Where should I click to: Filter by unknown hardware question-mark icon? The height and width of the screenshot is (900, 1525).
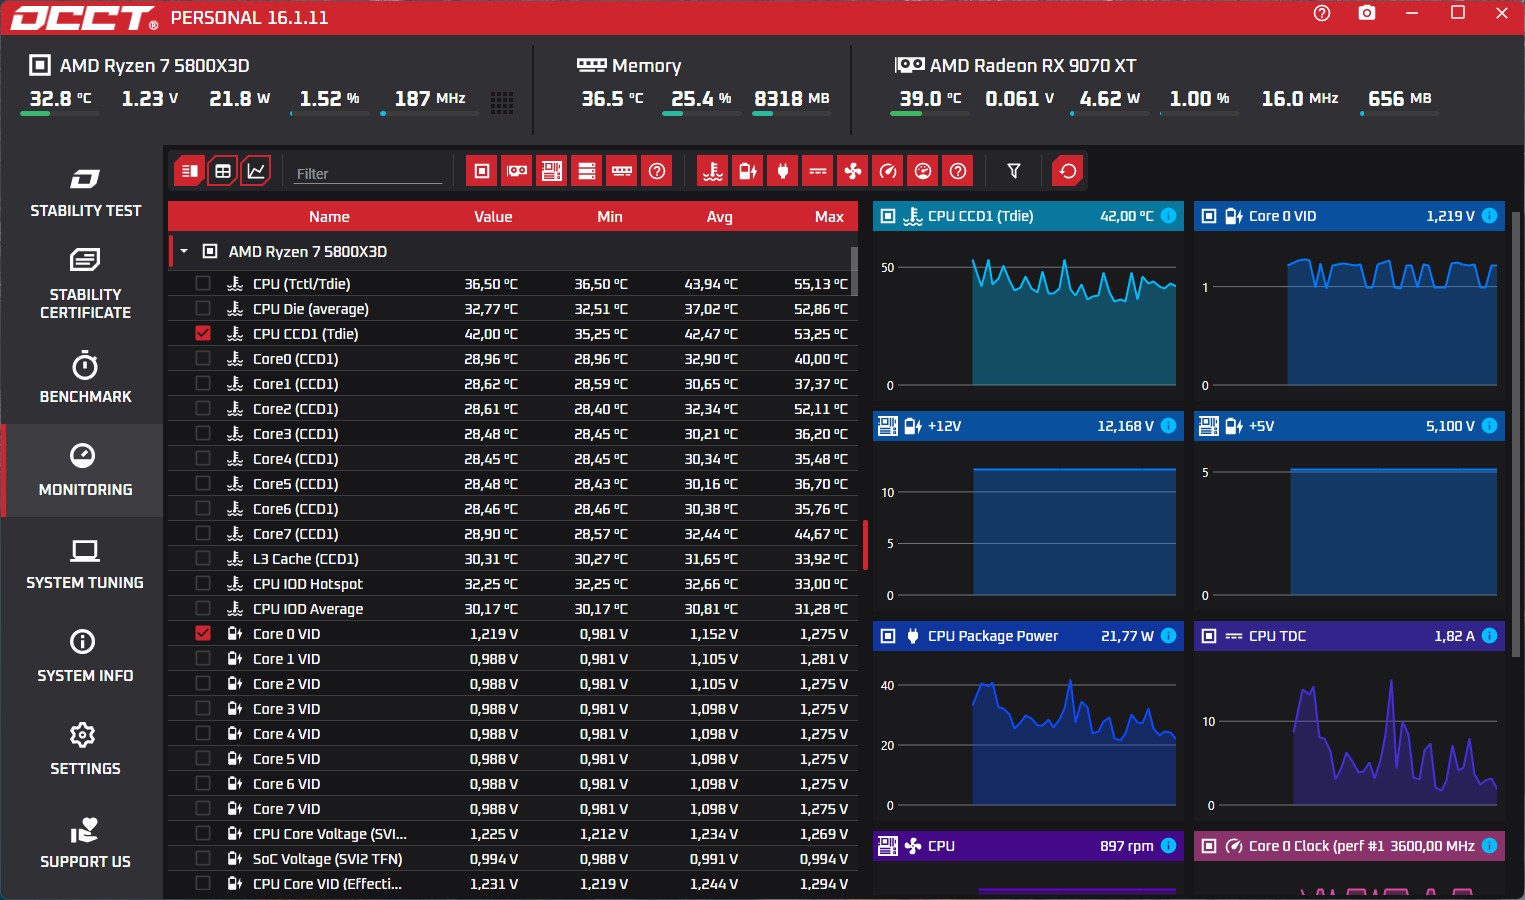657,171
